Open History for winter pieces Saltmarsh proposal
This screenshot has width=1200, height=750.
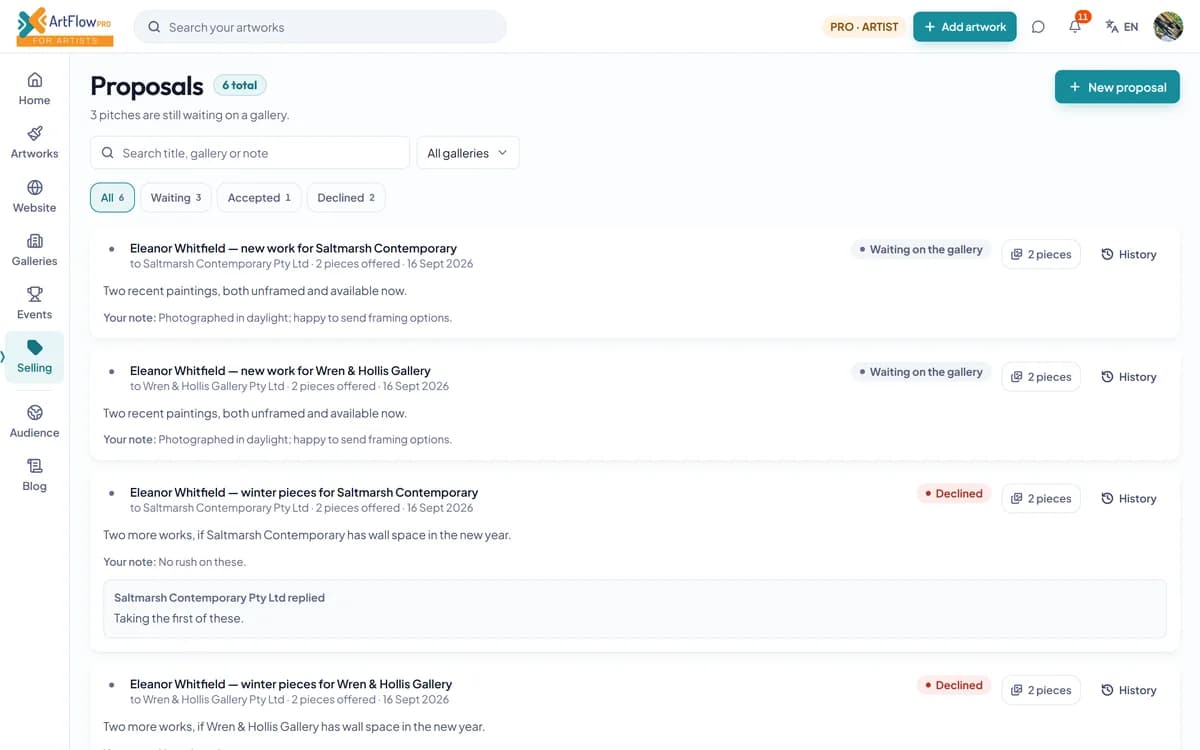(1129, 498)
